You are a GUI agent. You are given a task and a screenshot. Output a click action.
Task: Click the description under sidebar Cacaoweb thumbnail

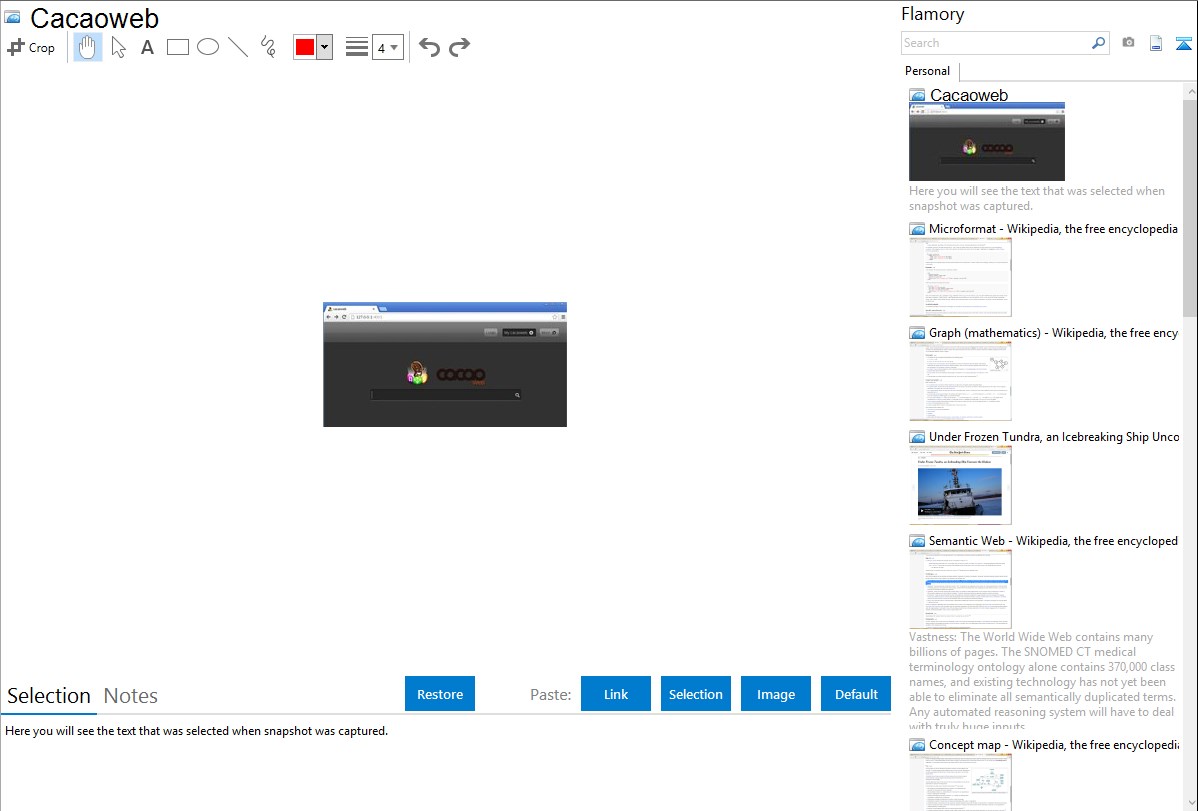[x=1037, y=198]
